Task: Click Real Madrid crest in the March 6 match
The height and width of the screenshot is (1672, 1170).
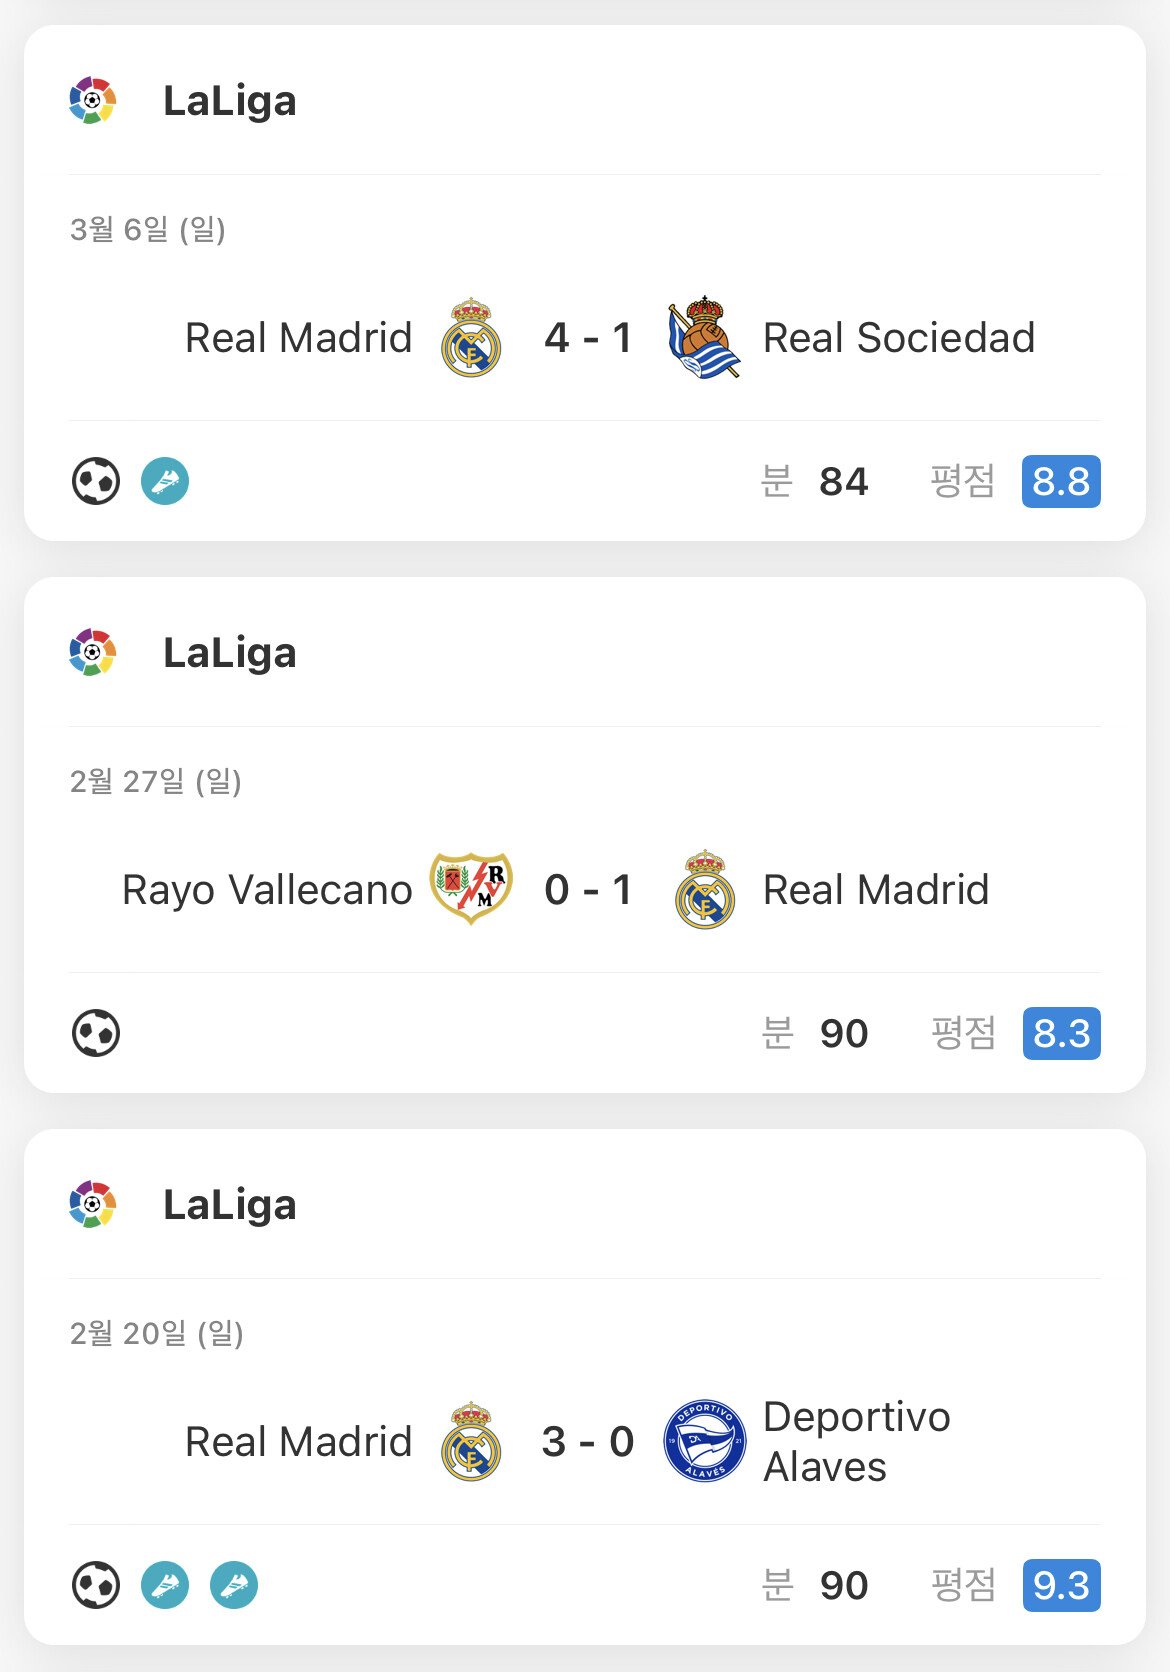Action: (x=471, y=338)
